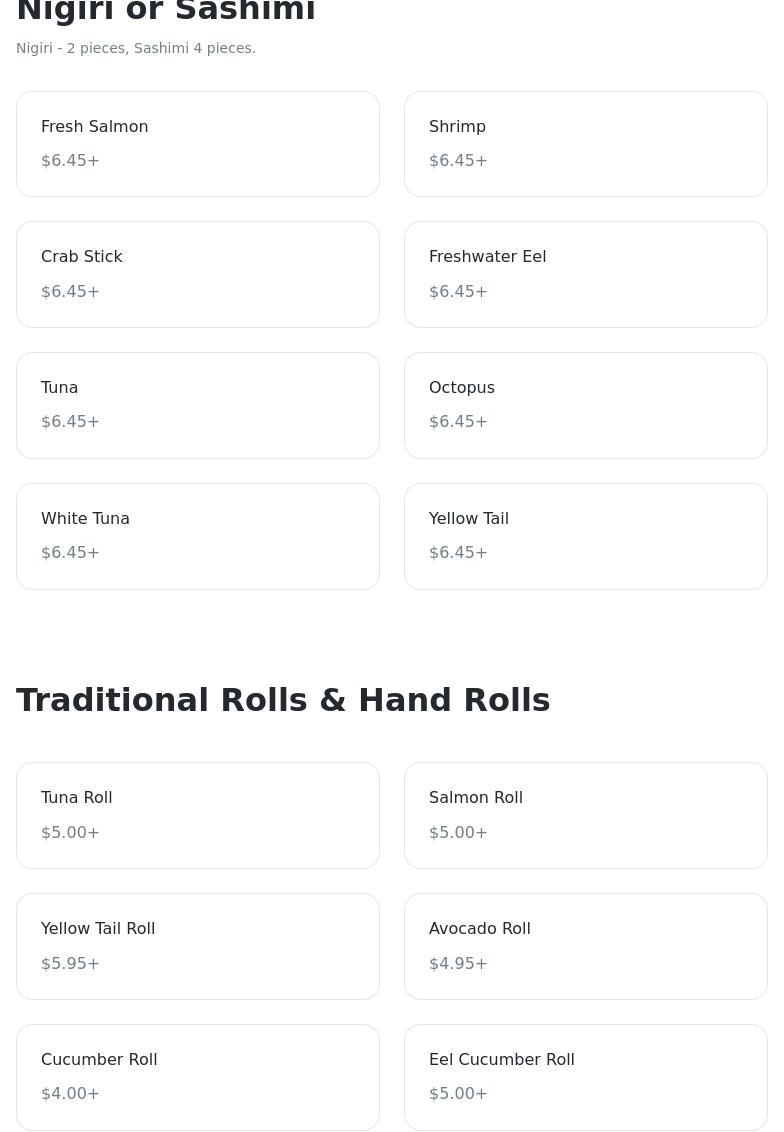Open the Avocado Roll card

tap(586, 946)
